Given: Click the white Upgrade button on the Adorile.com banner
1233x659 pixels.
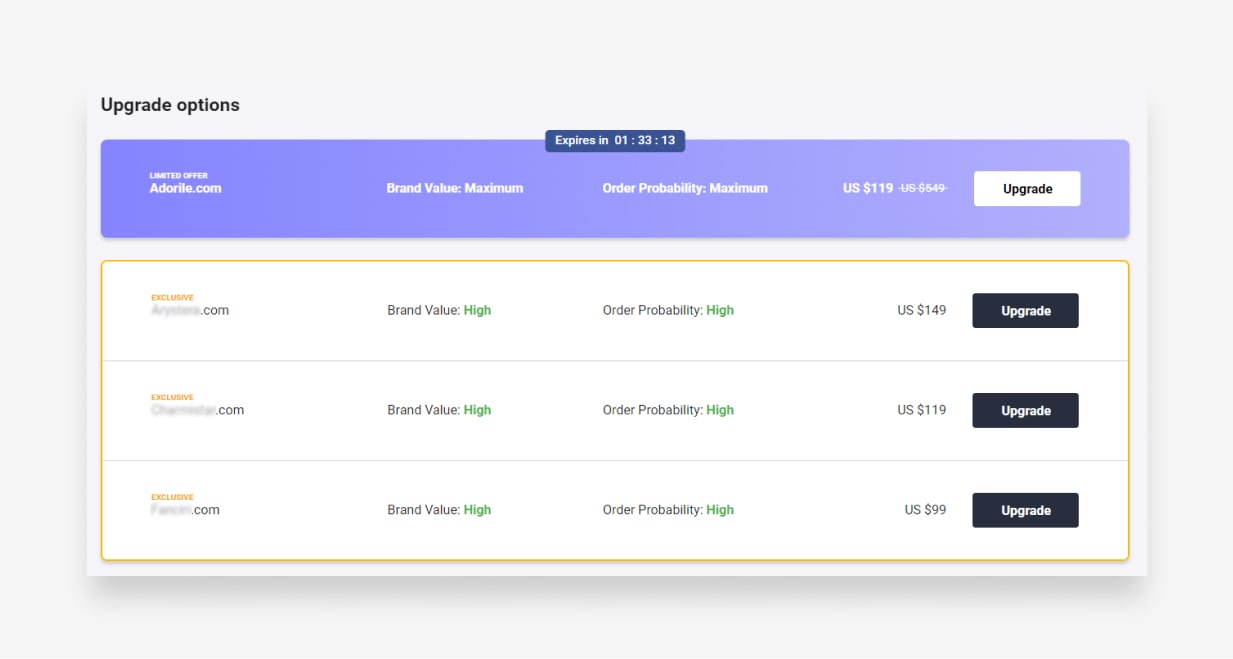Looking at the screenshot, I should pyautogui.click(x=1026, y=188).
